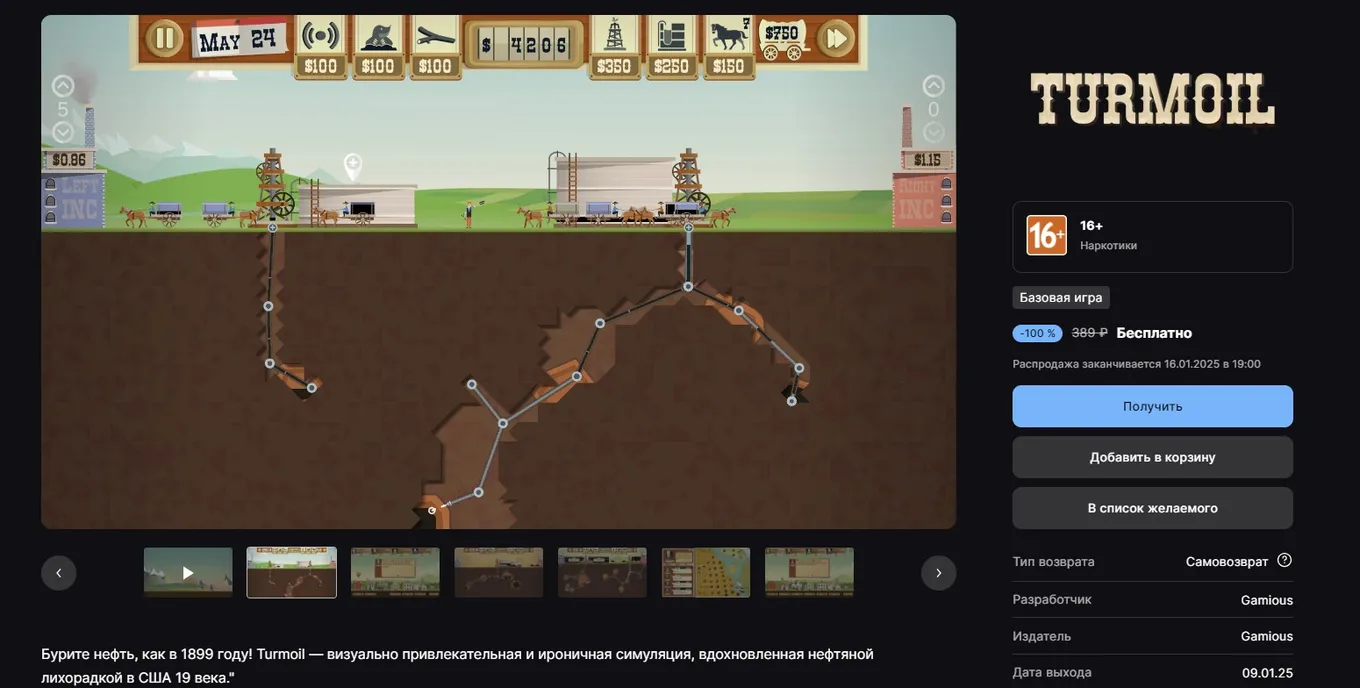
Task: Click the left factory up arrow
Action: pyautogui.click(x=63, y=86)
